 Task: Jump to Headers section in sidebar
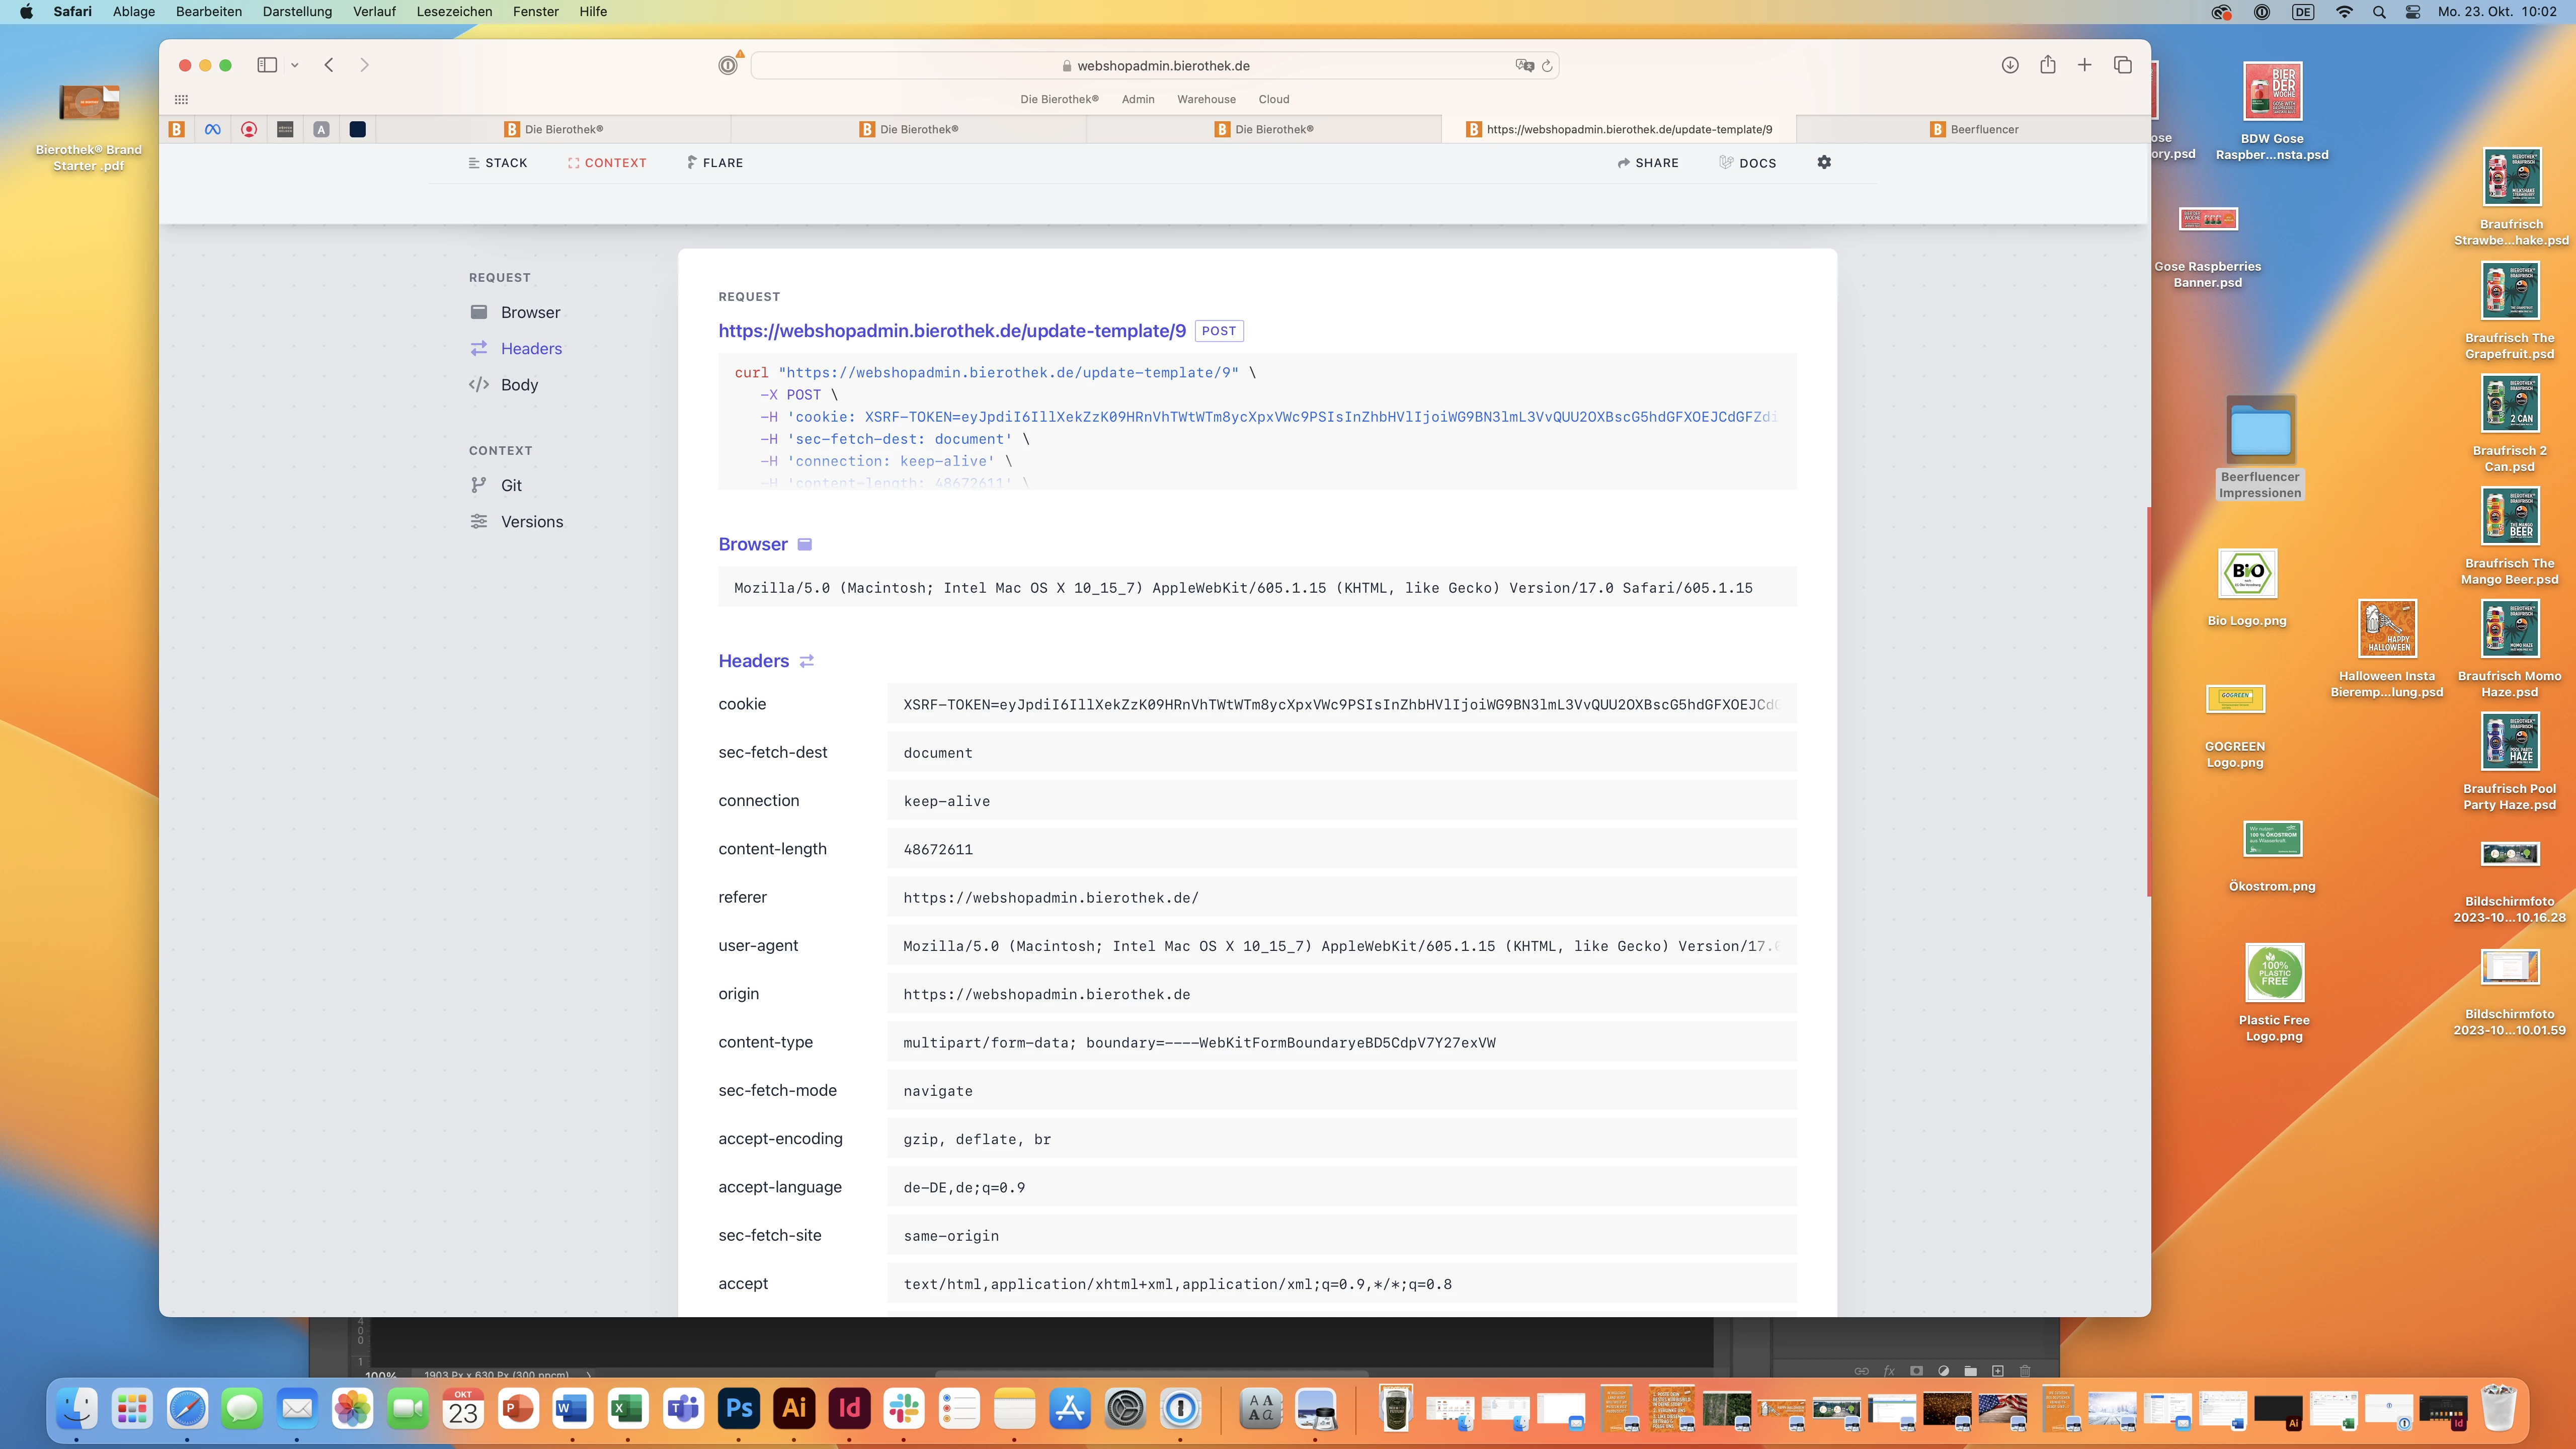516,348
